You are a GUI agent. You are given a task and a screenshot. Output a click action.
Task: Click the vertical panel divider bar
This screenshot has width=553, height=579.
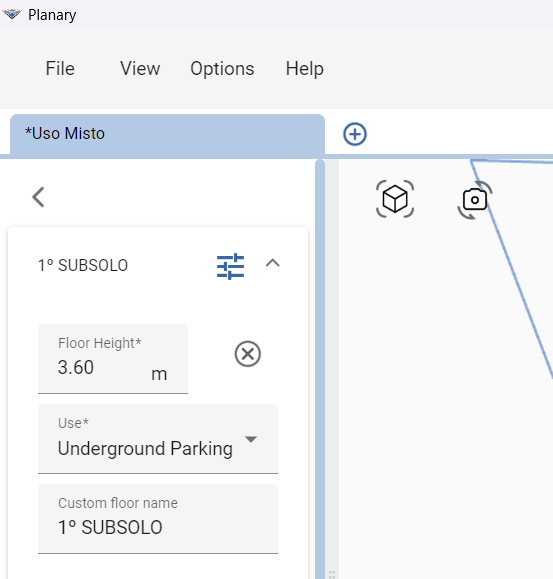click(320, 369)
